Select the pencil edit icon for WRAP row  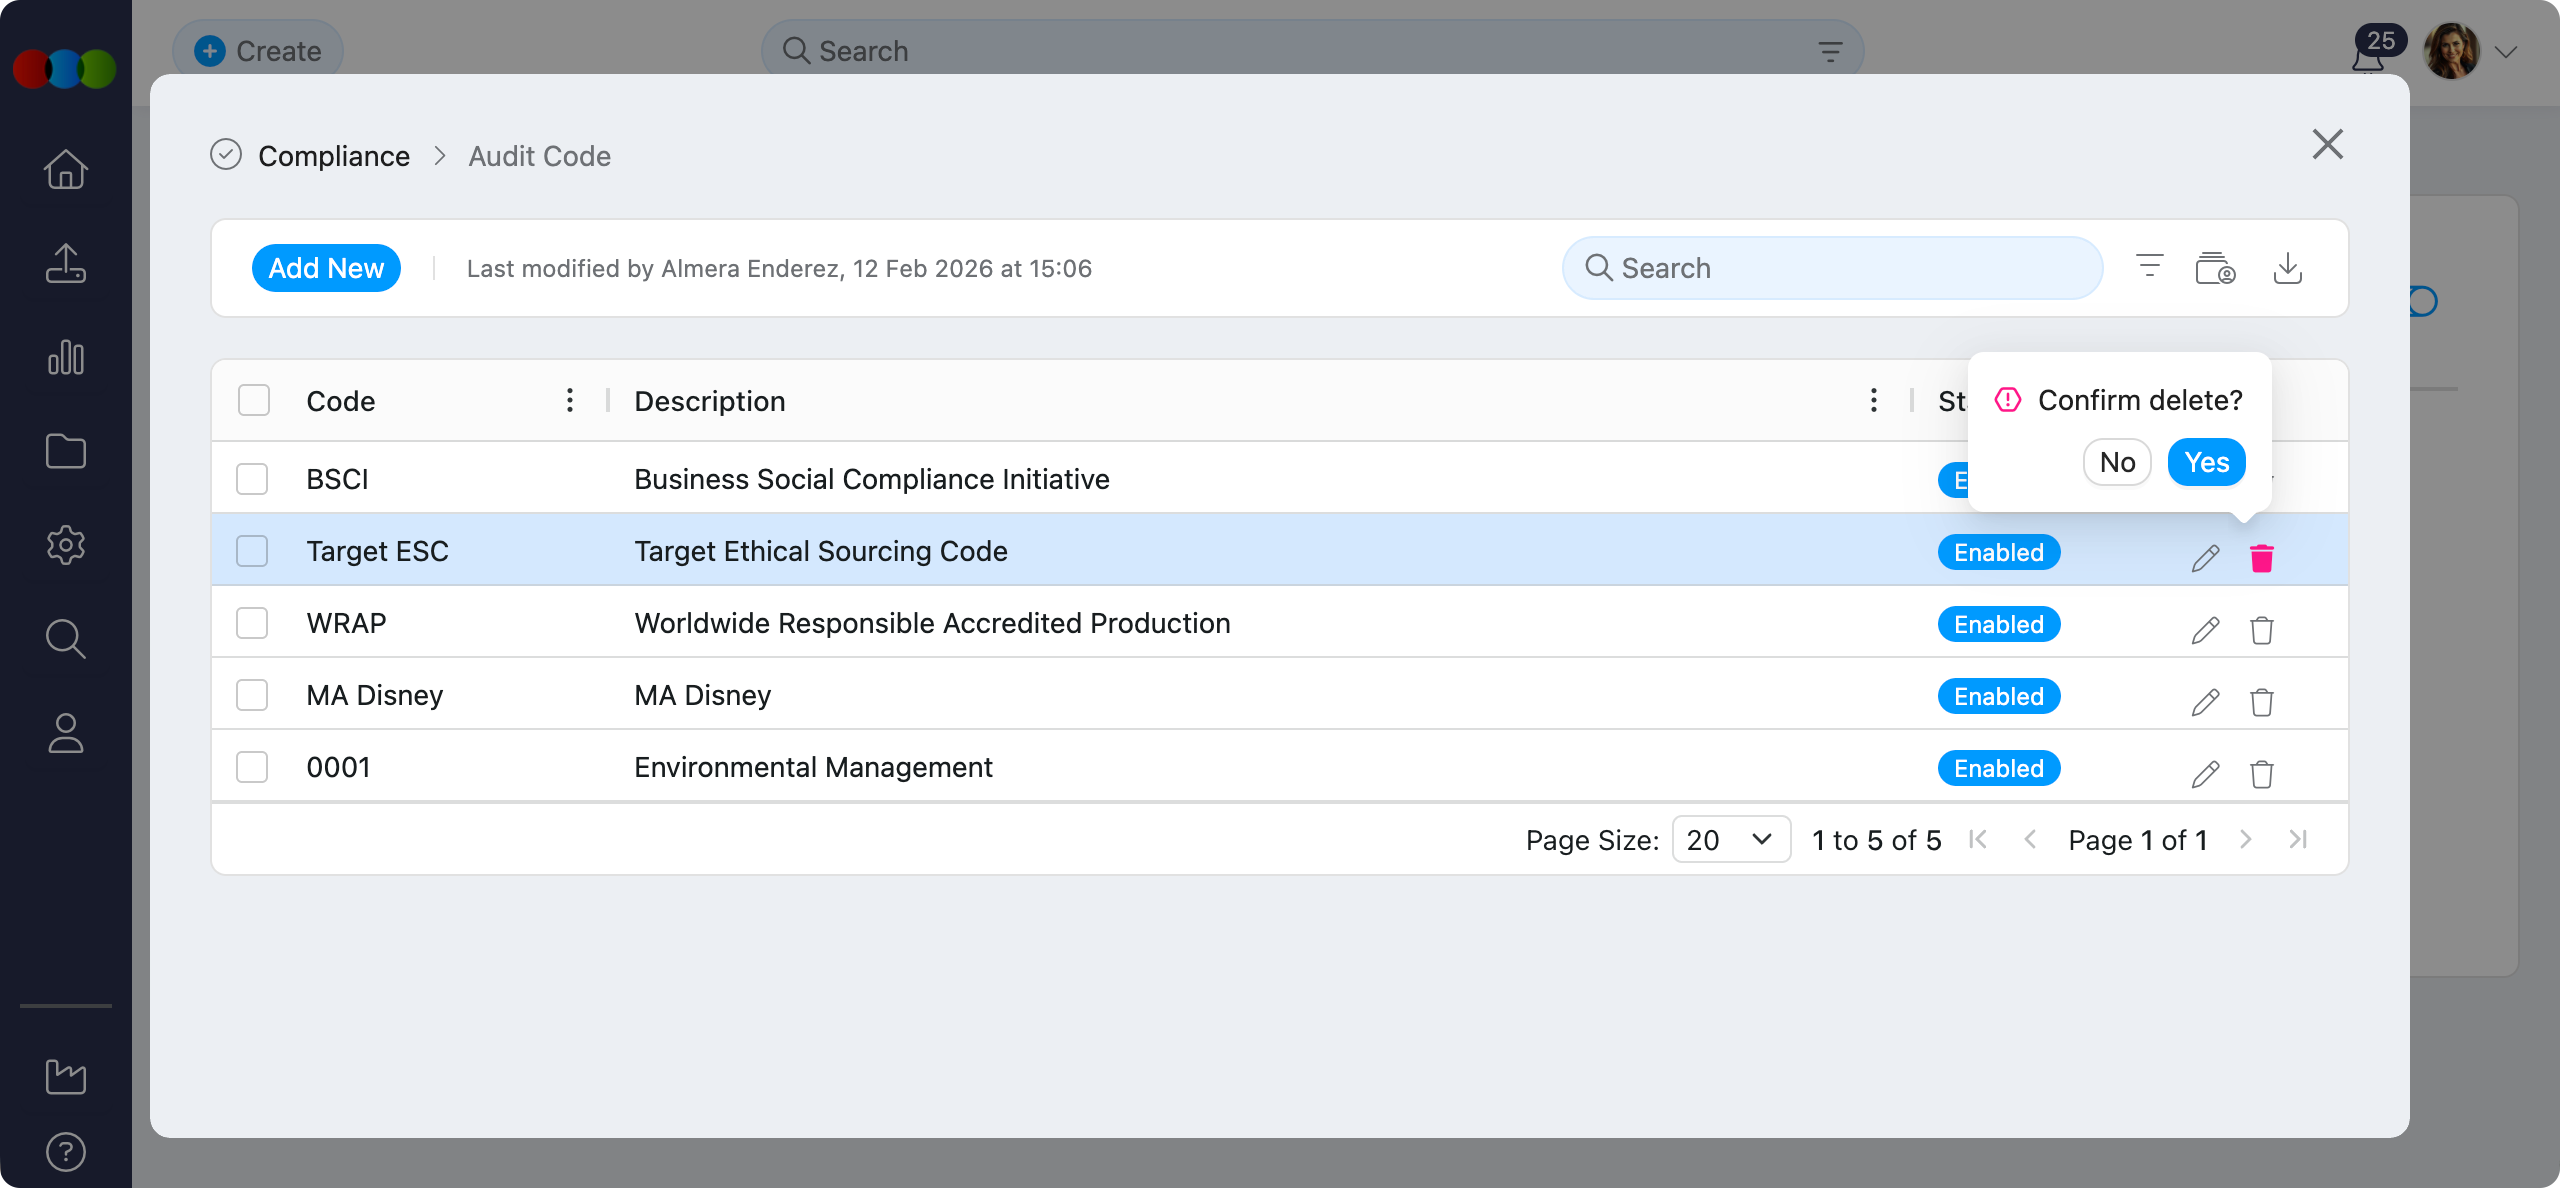click(x=2205, y=630)
